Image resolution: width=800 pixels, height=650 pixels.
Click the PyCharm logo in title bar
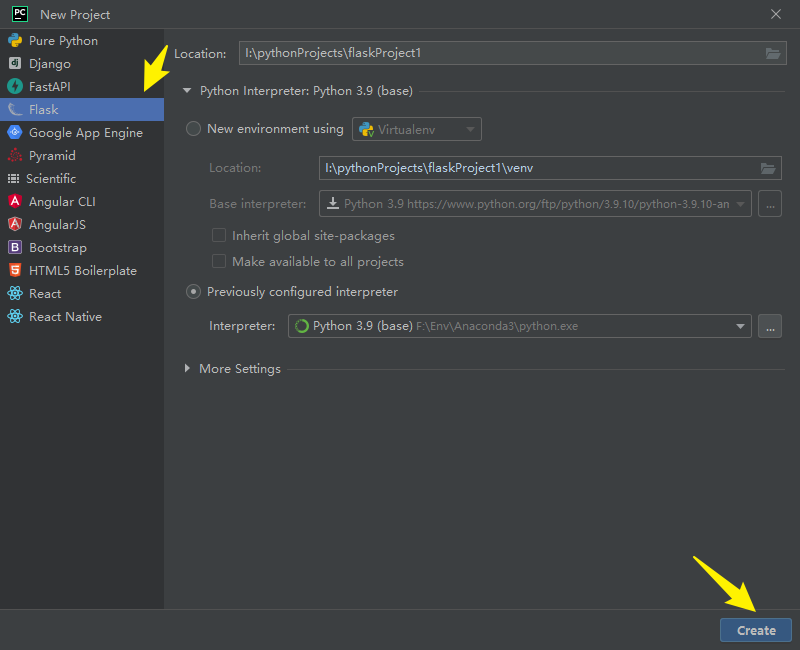coord(20,14)
